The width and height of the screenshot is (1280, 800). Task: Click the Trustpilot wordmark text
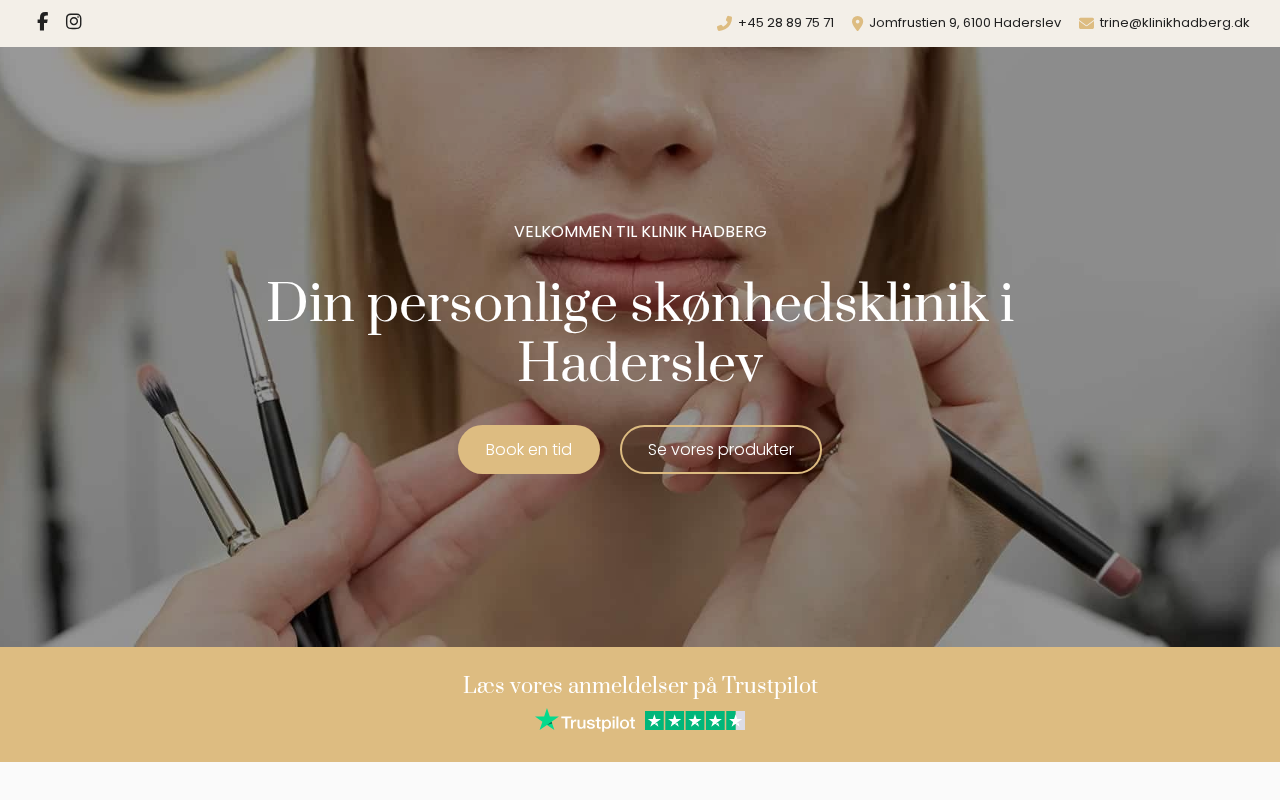coord(598,722)
